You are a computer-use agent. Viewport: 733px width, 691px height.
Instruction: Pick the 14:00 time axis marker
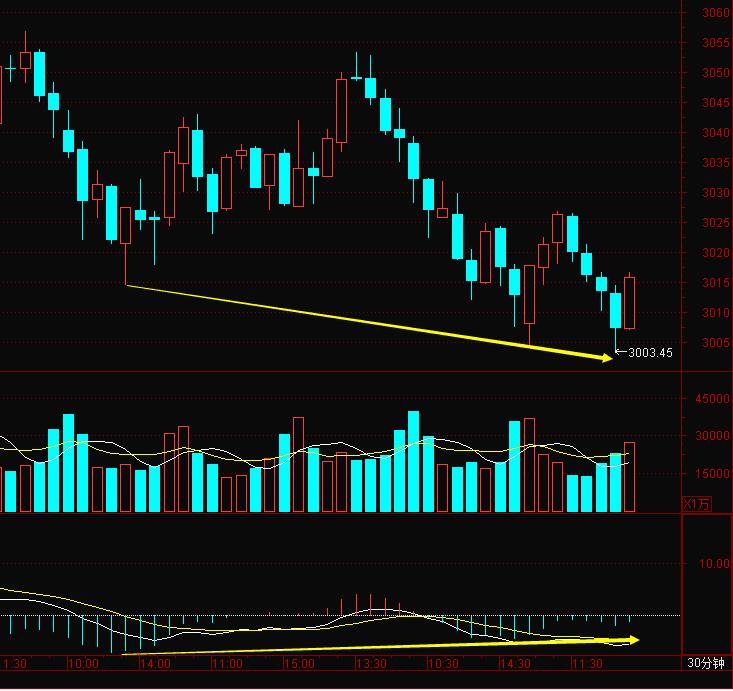pos(154,664)
